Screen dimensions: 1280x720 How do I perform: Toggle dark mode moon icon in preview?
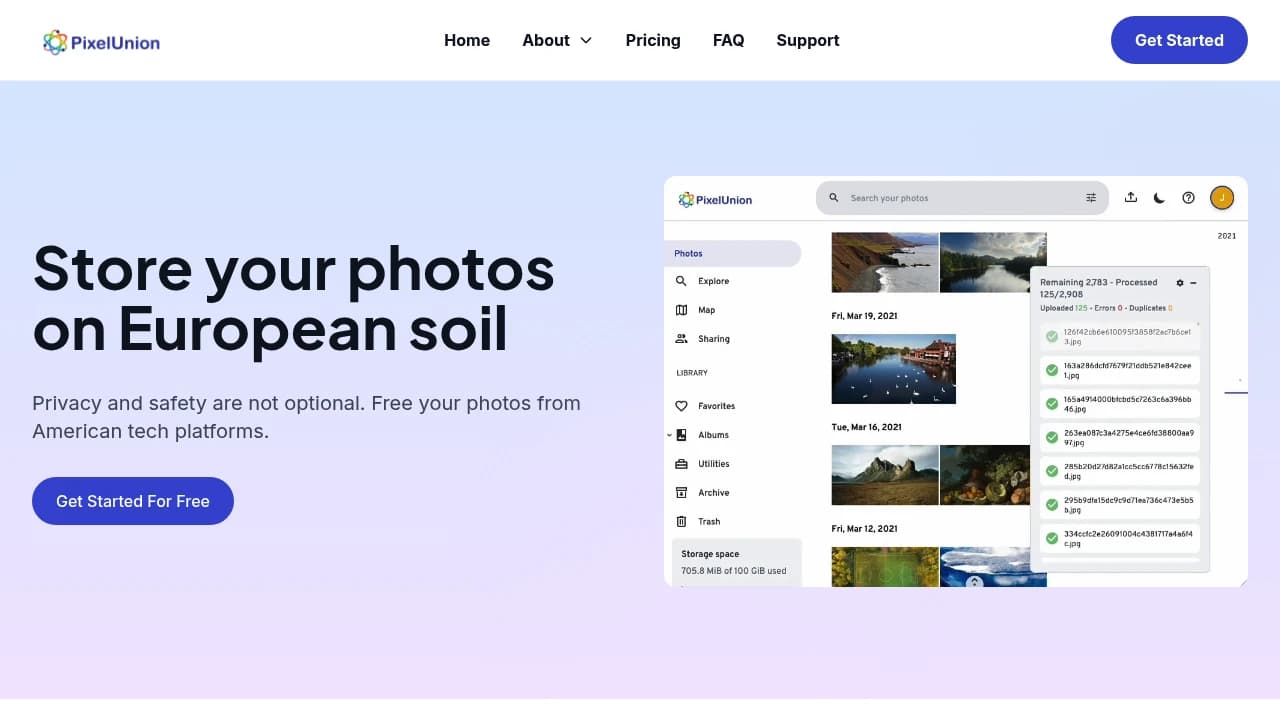[1159, 198]
